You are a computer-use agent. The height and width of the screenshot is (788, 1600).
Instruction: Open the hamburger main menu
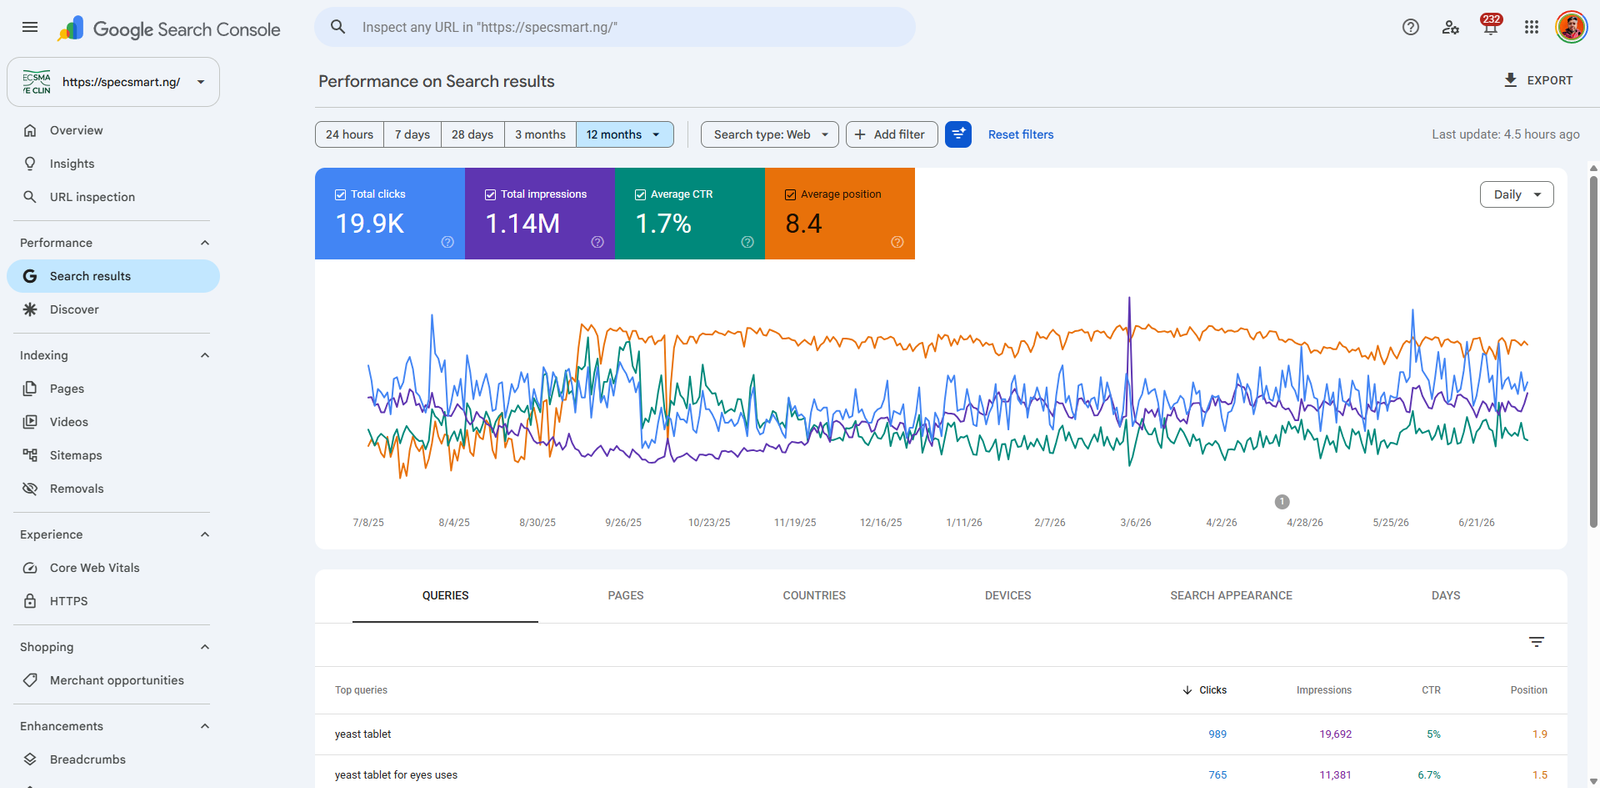click(x=30, y=27)
